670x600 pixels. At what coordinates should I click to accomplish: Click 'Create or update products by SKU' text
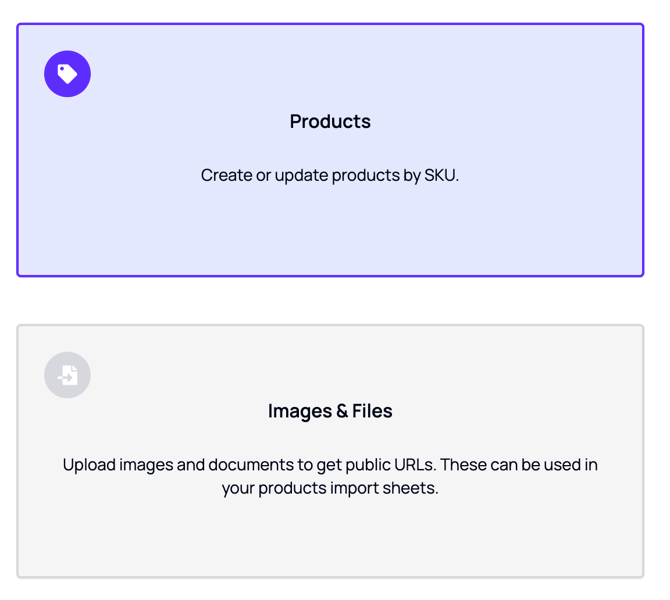pos(330,175)
